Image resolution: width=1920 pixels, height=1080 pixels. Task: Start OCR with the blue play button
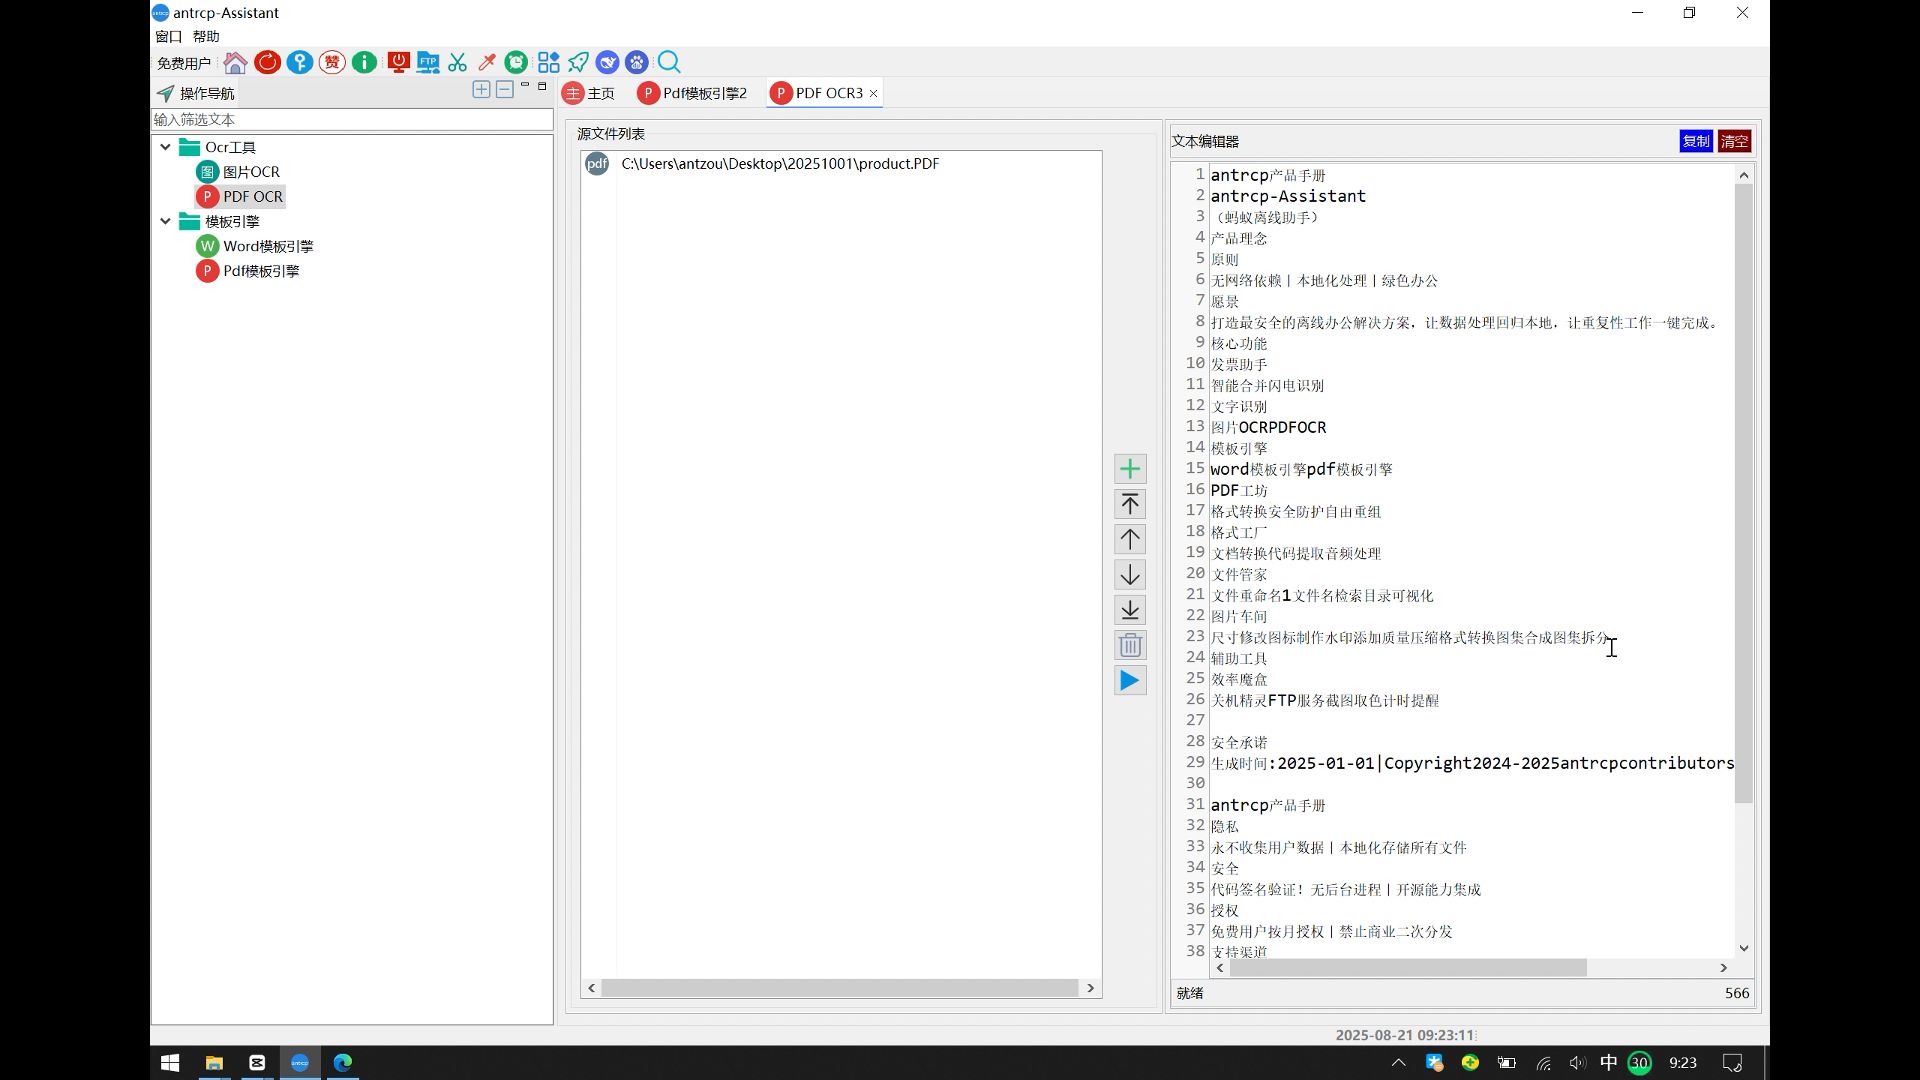tap(1130, 681)
